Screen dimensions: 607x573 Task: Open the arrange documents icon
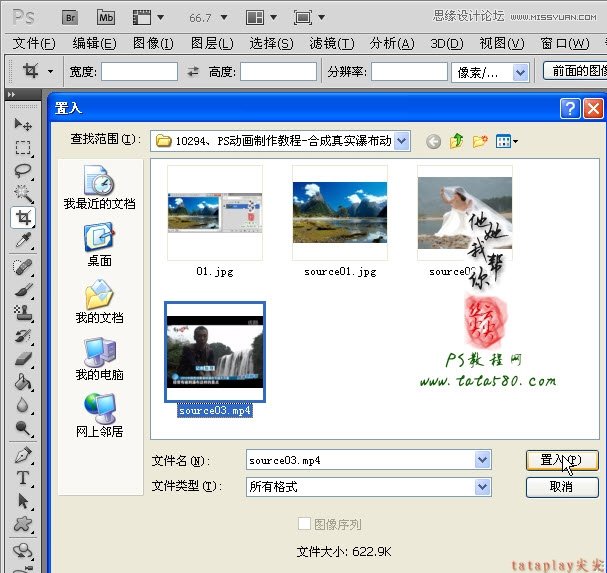(255, 17)
